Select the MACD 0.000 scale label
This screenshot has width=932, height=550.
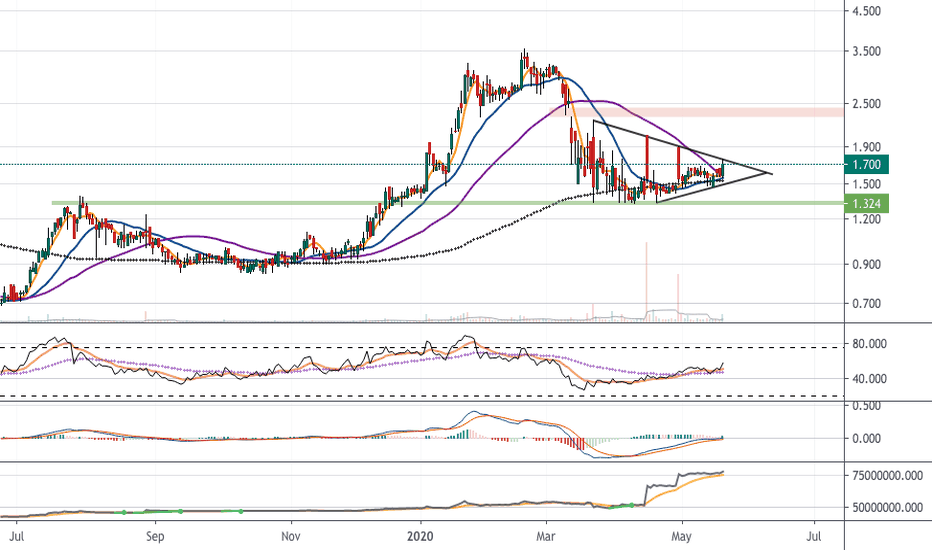tap(867, 439)
